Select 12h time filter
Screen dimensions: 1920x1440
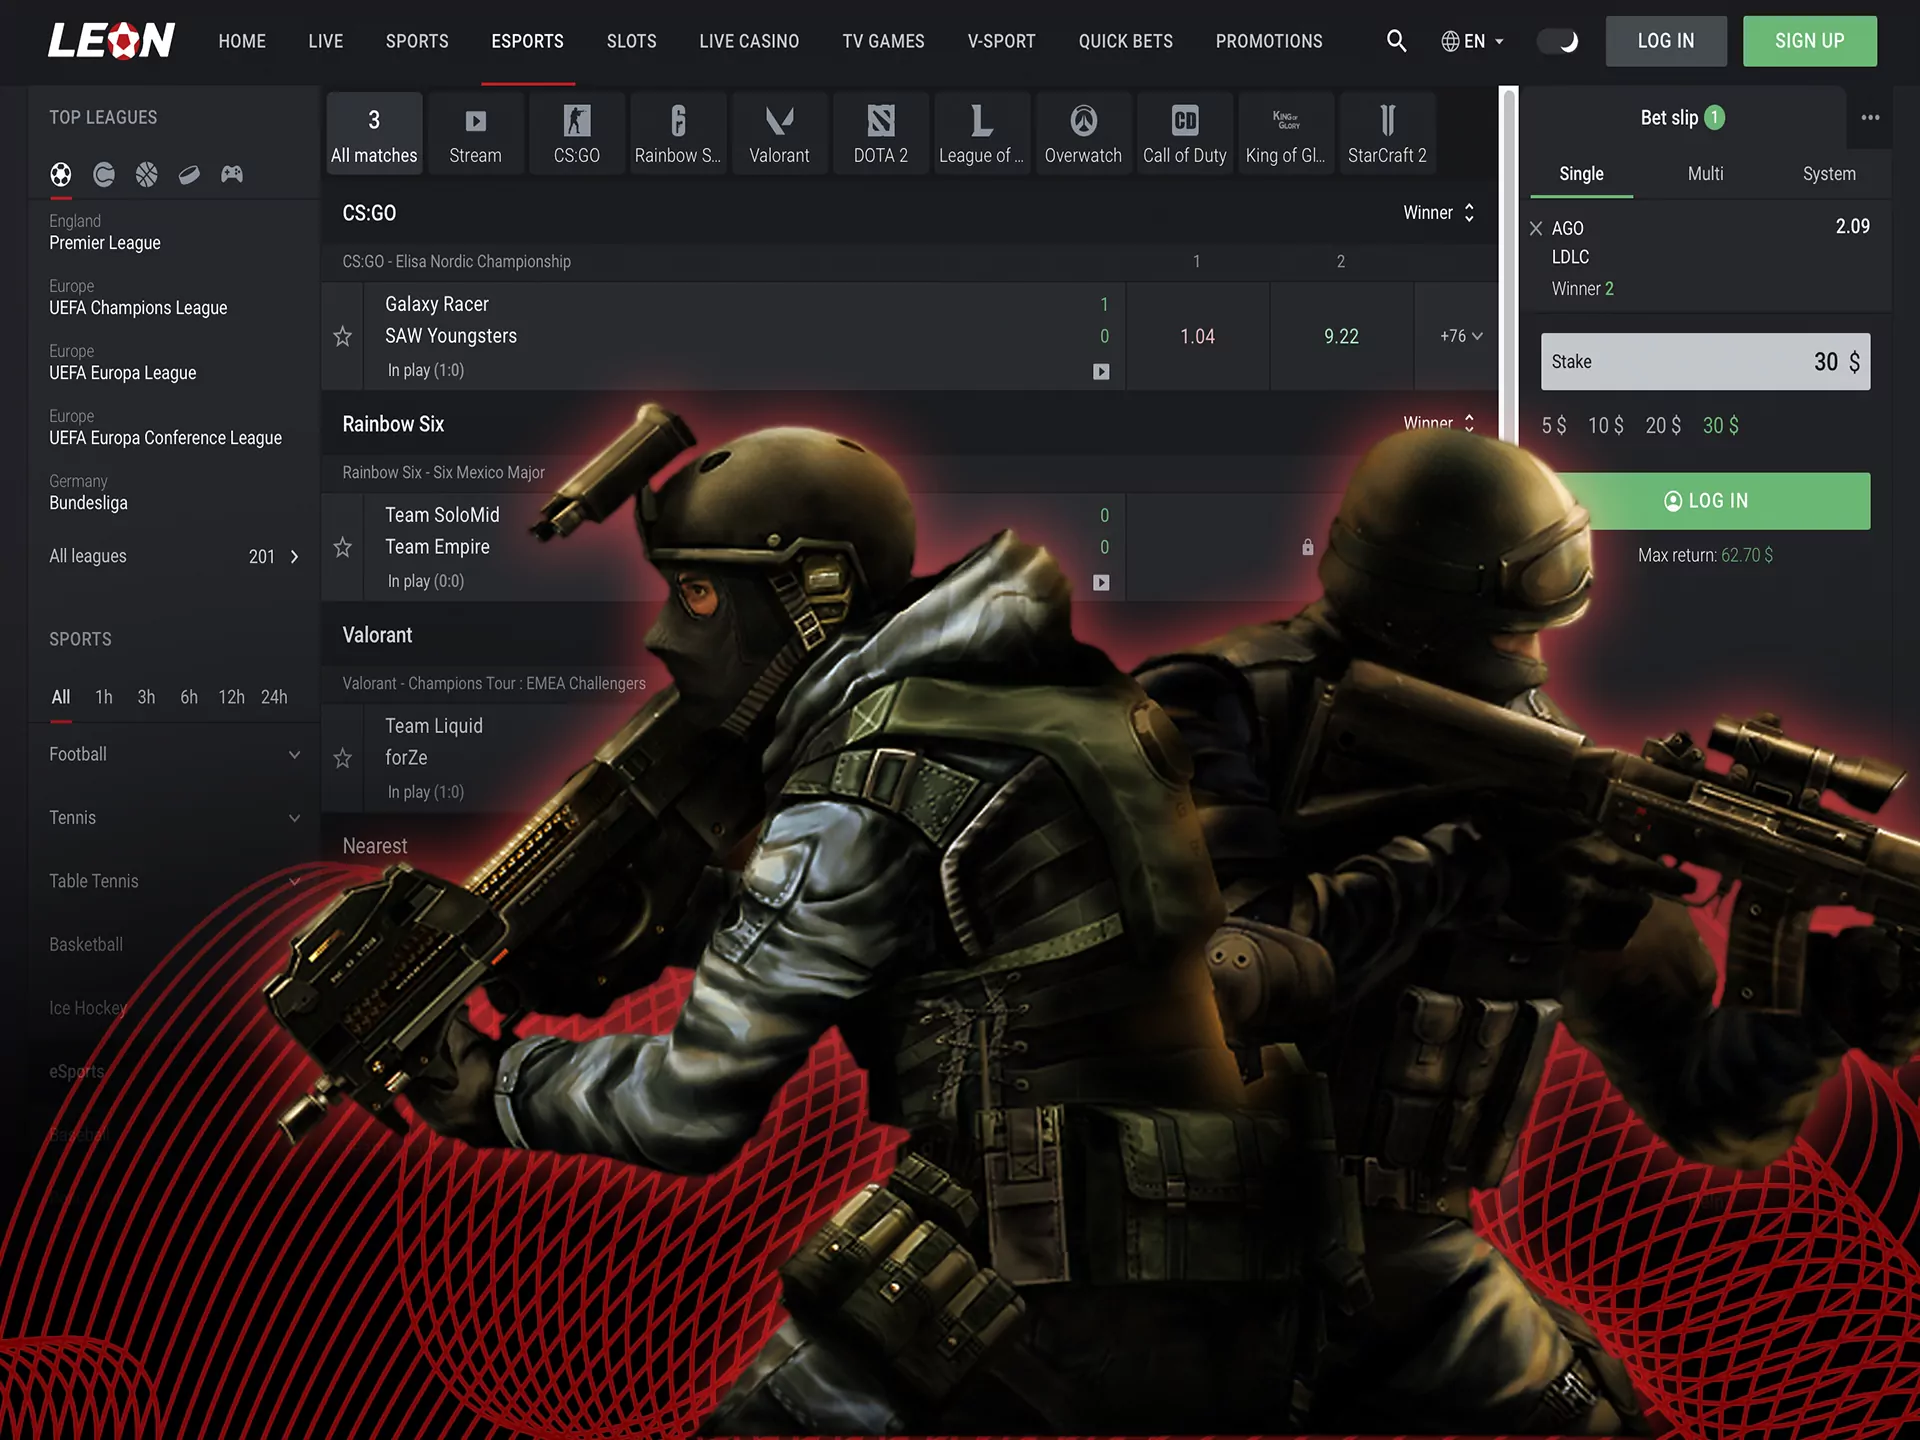point(231,697)
